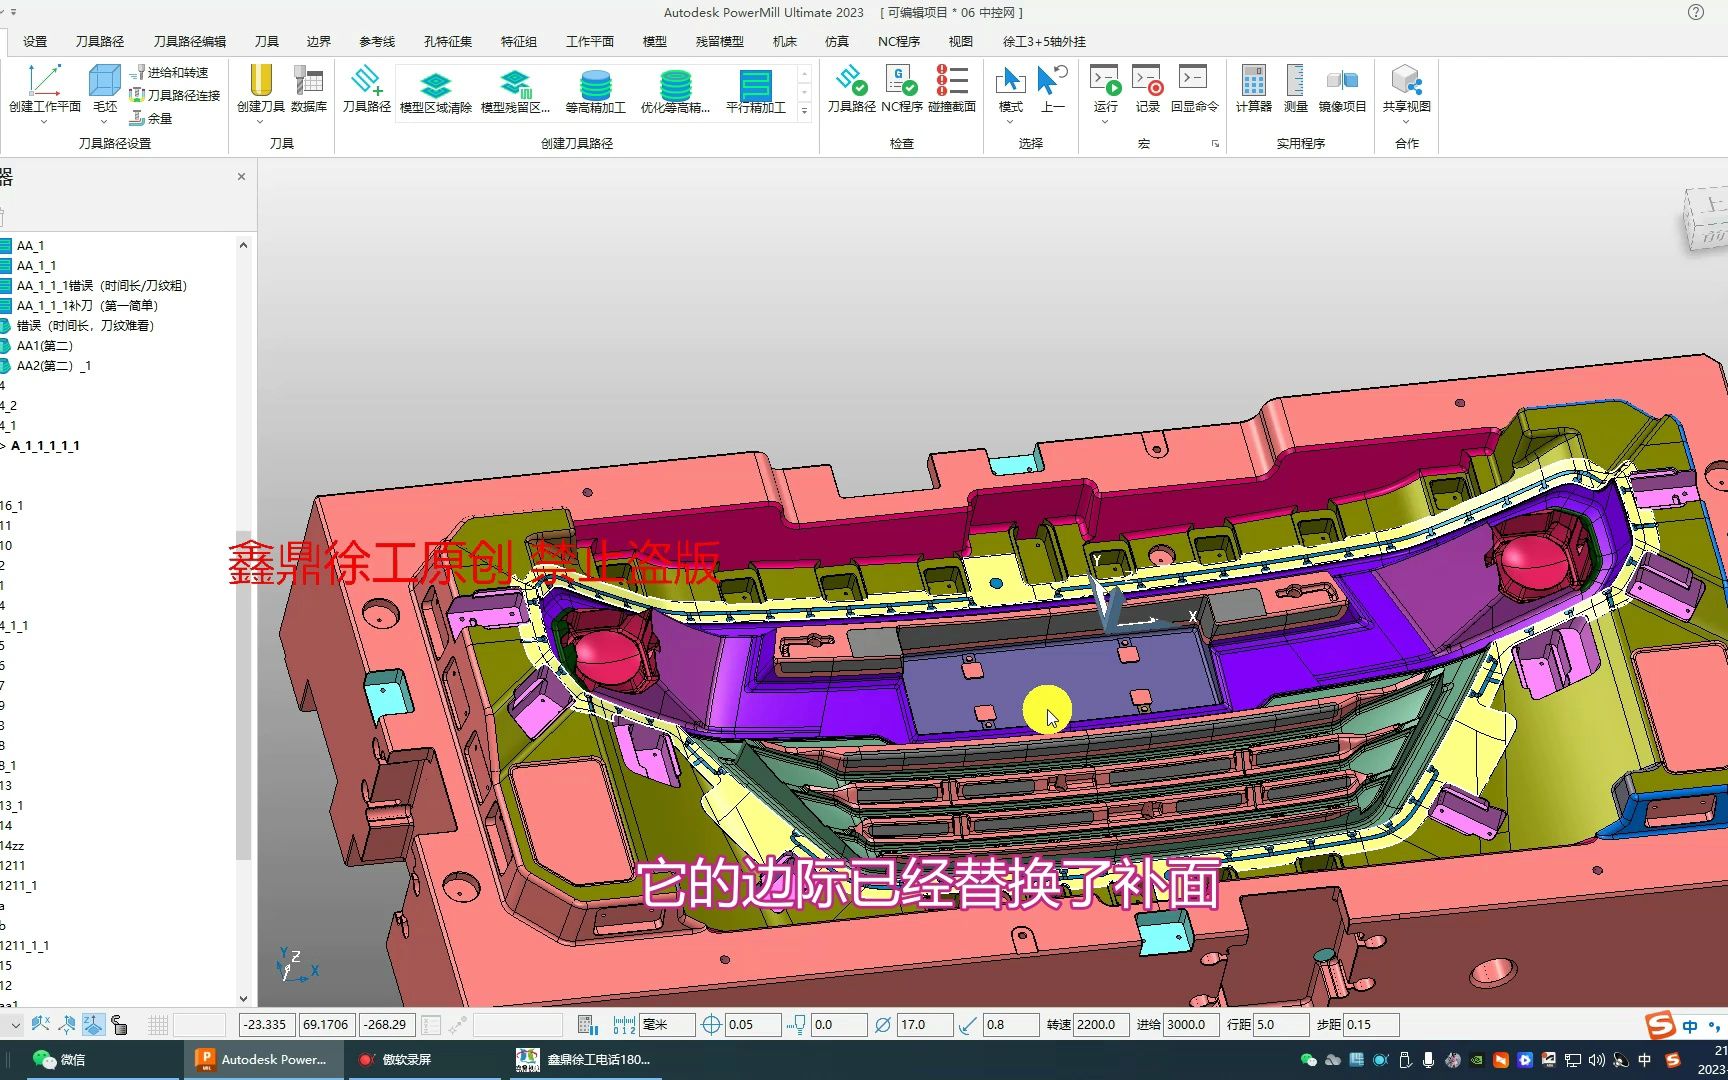
Task: Expand 创建刀具 dropdown arrow
Action: point(260,122)
